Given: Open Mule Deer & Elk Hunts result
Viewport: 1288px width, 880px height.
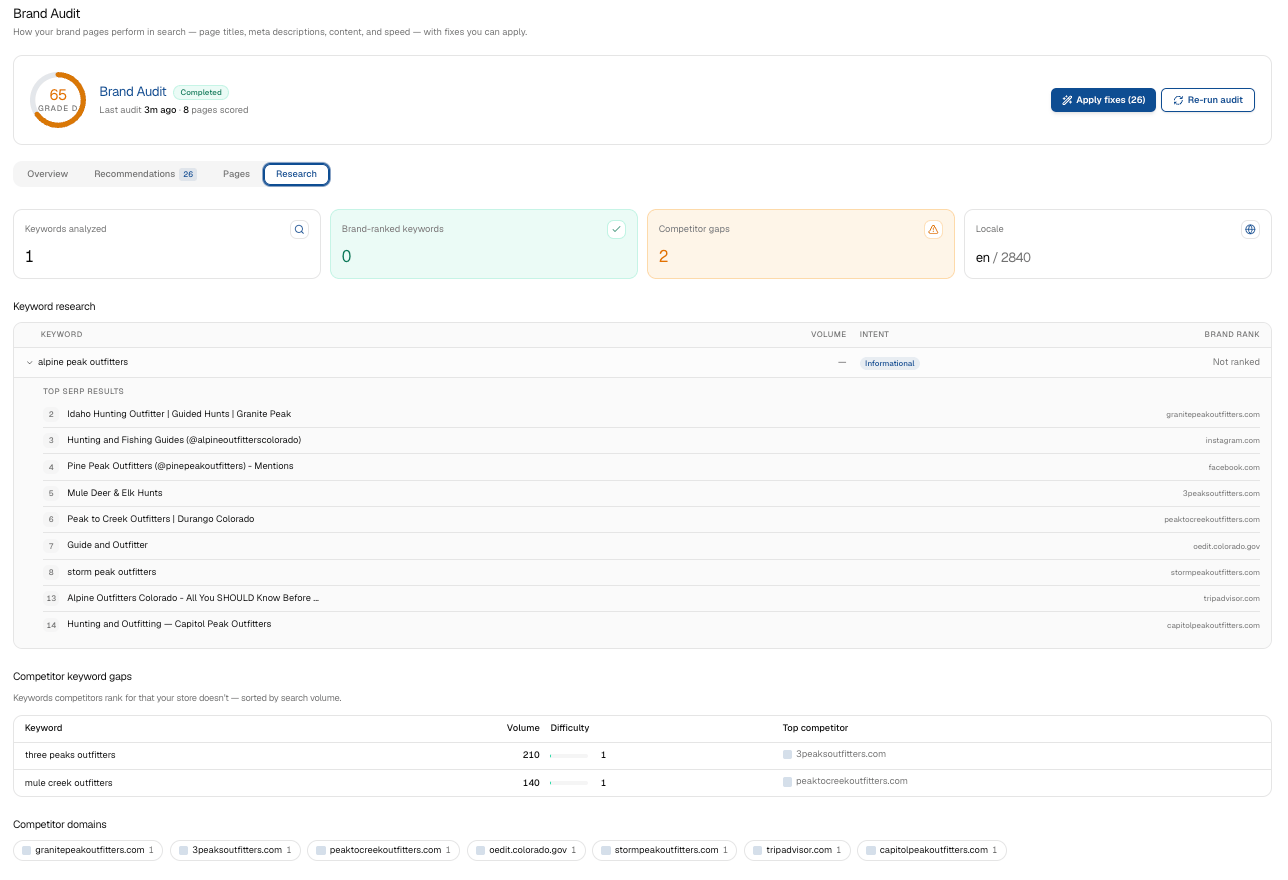Looking at the screenshot, I should tap(115, 493).
